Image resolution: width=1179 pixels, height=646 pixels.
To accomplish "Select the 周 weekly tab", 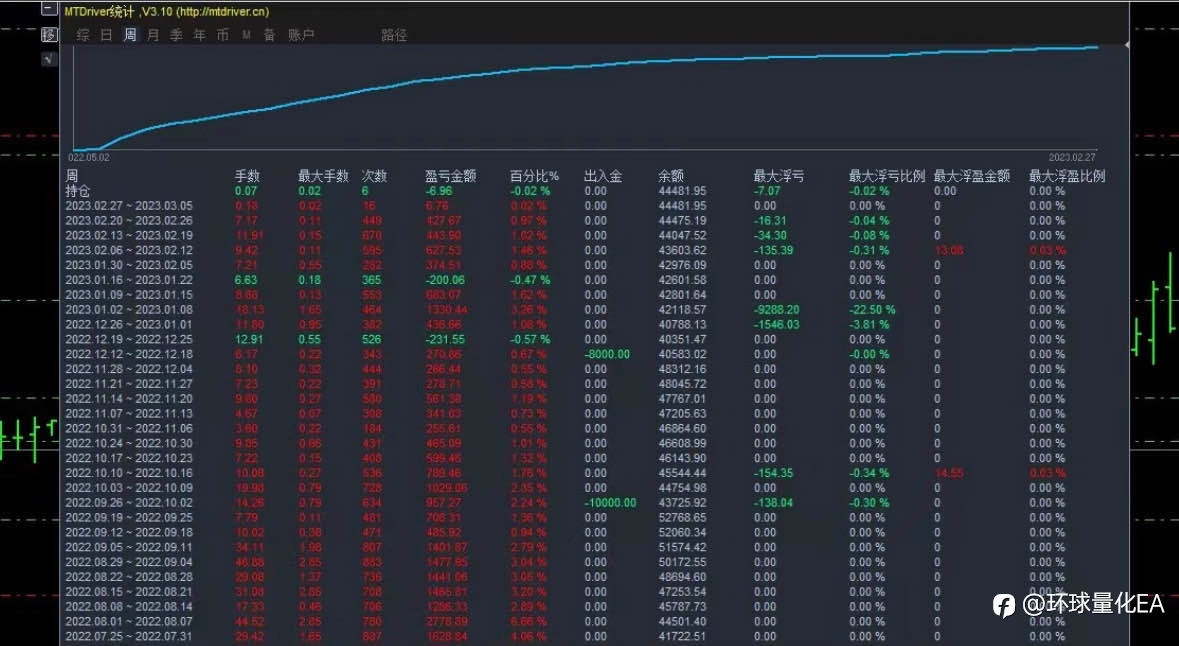I will pos(130,35).
